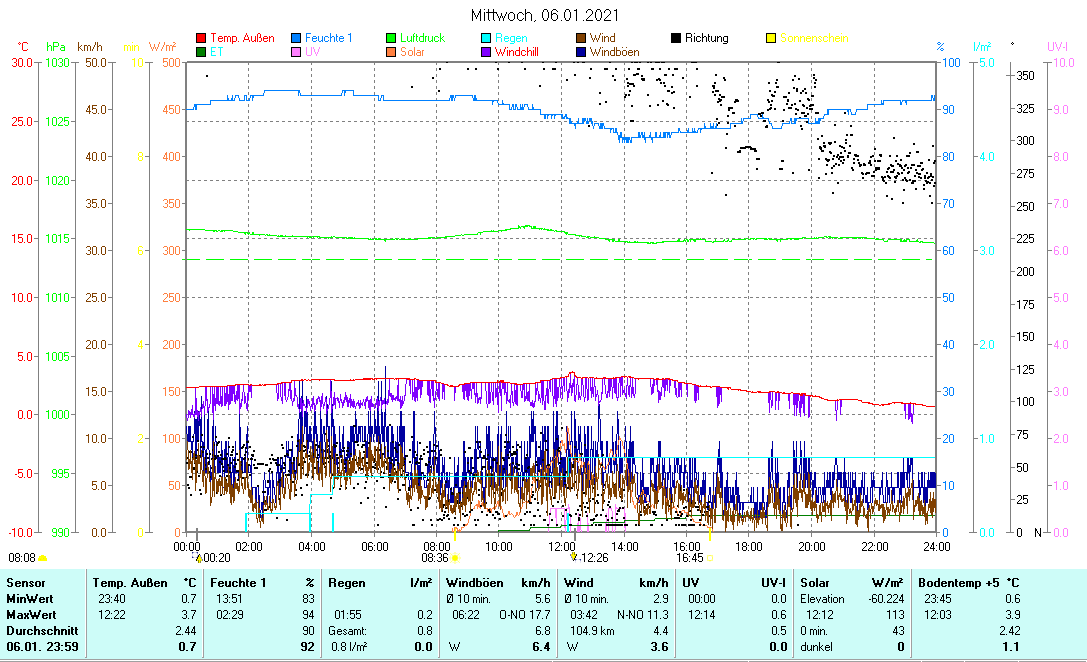Click the moon icon beside 00:20
The width and height of the screenshot is (1087, 662).
click(198, 558)
